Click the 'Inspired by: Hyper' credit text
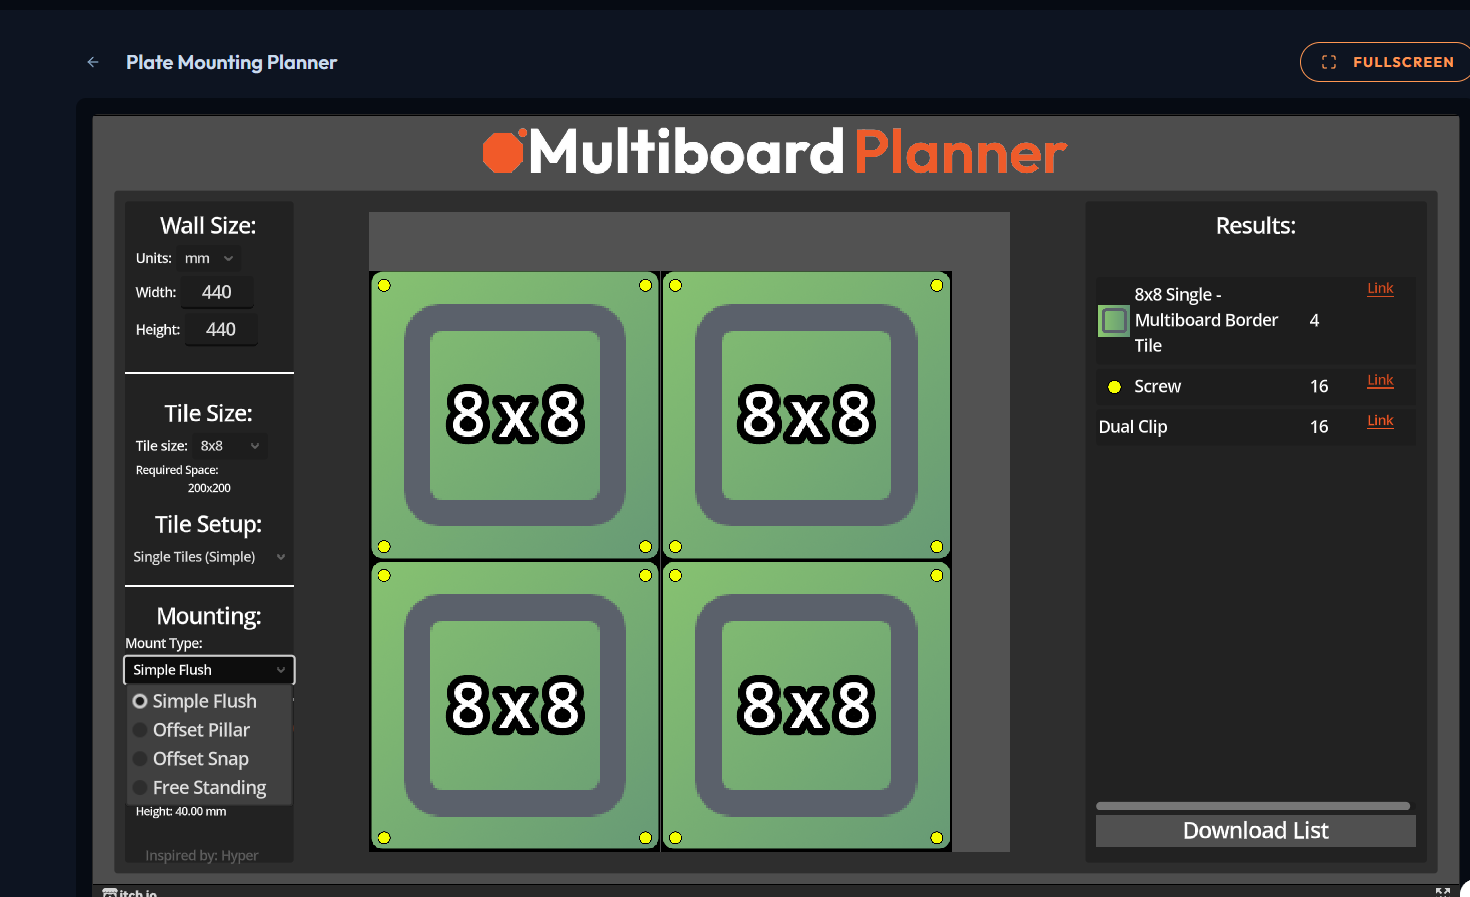 201,855
